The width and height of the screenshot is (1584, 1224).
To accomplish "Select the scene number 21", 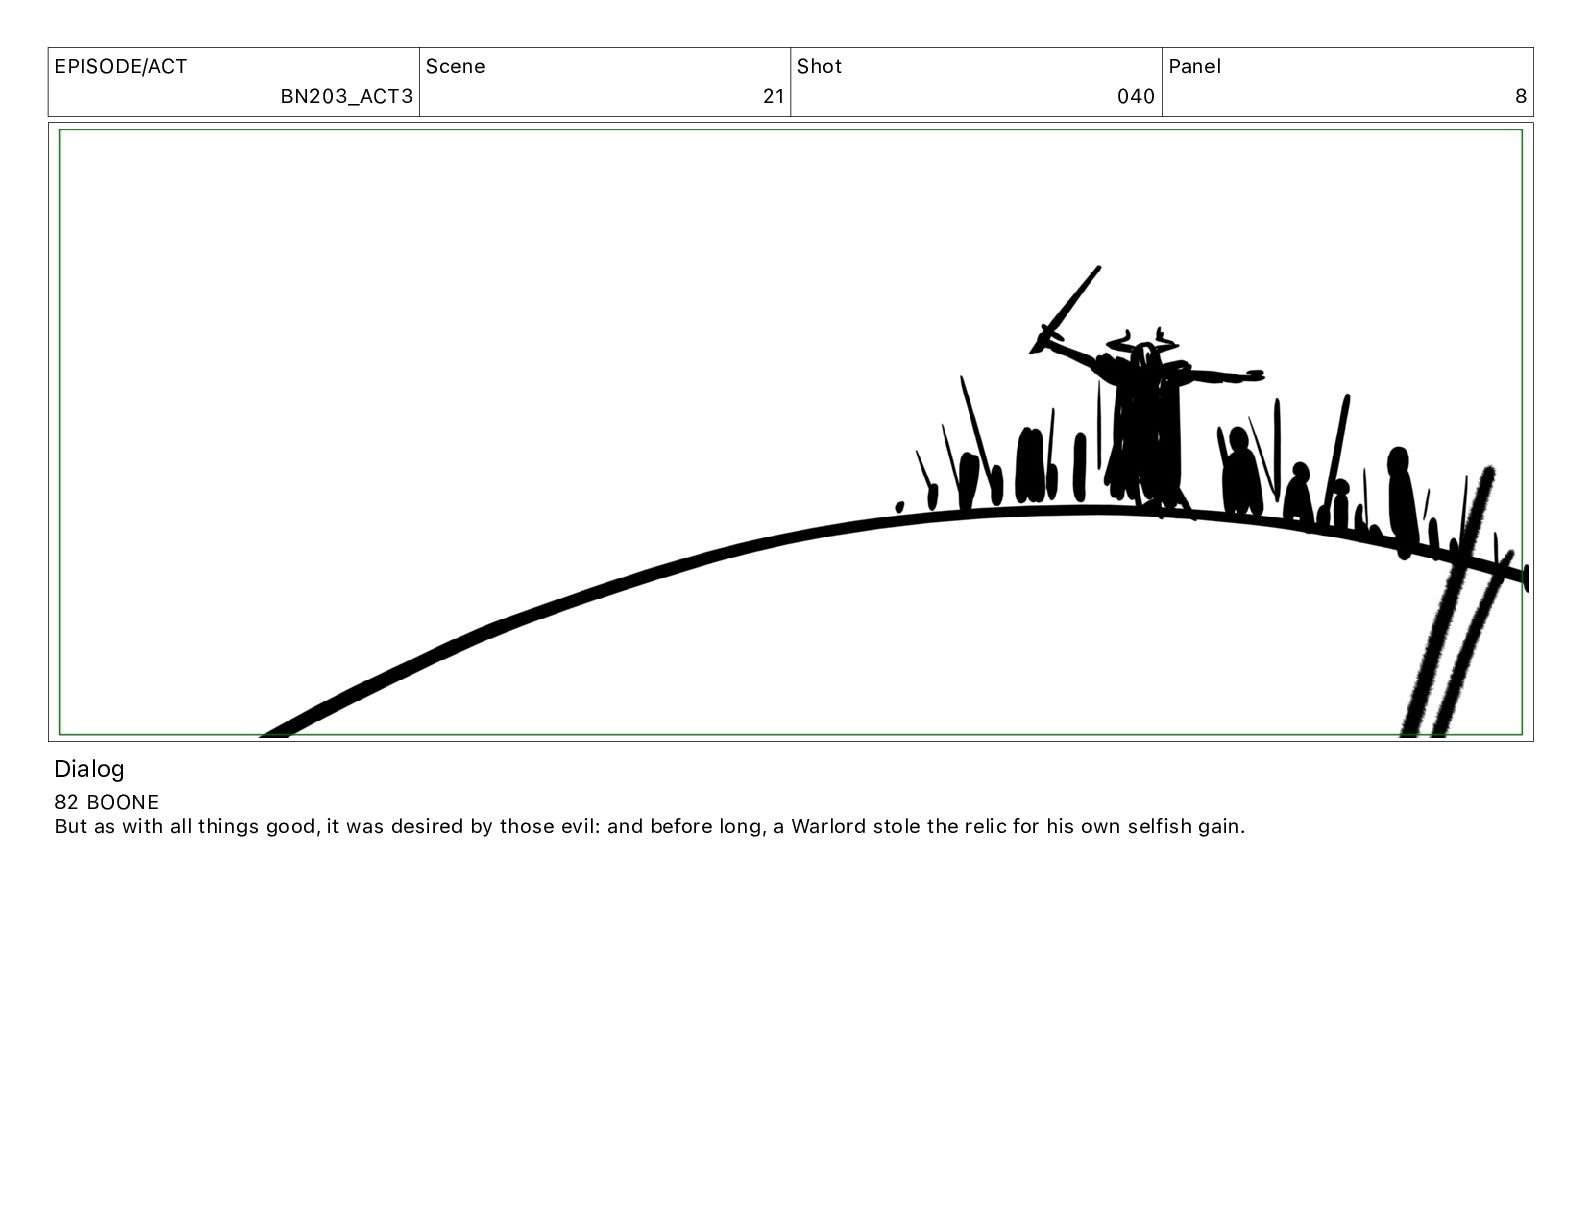I will (x=773, y=97).
